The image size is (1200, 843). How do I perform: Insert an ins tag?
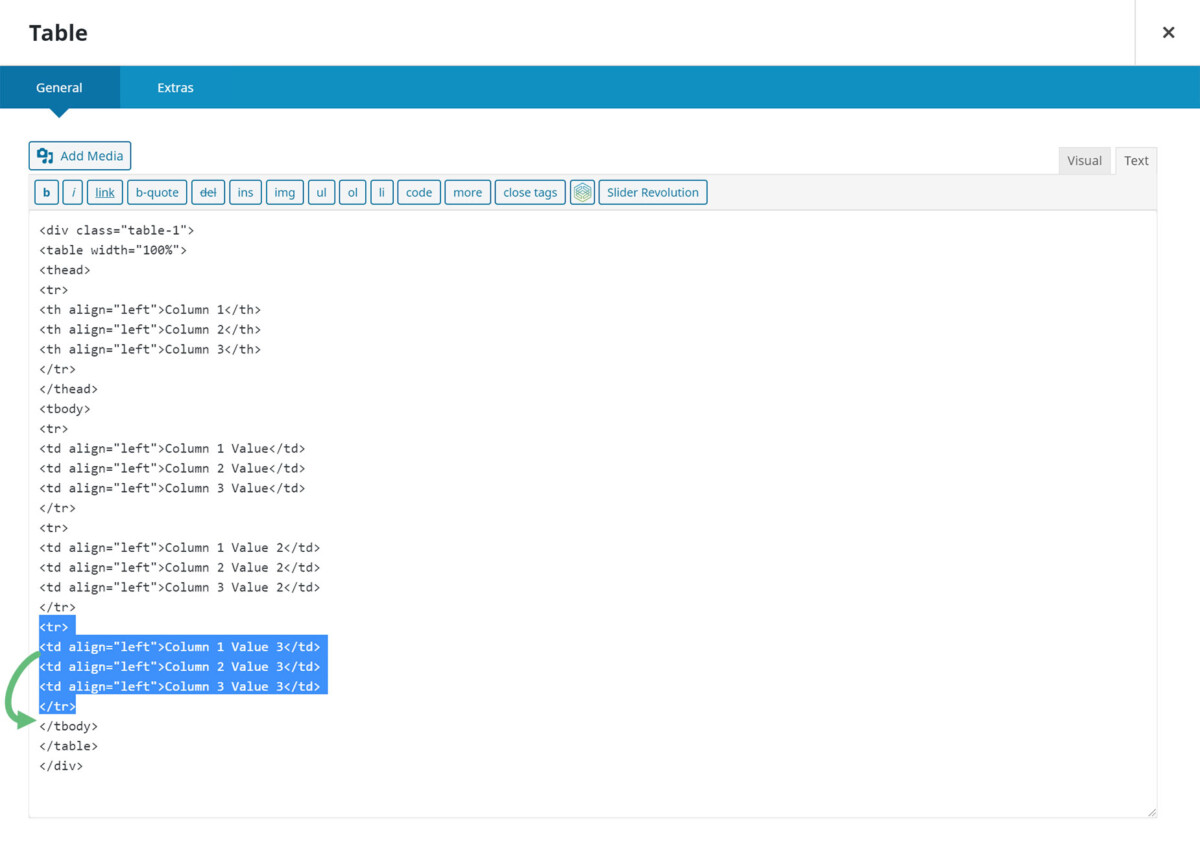click(245, 192)
